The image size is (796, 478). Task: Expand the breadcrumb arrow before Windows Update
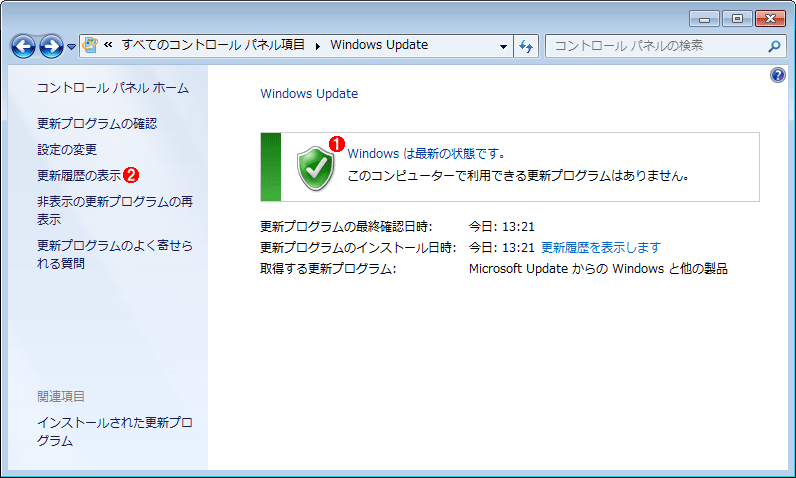318,46
